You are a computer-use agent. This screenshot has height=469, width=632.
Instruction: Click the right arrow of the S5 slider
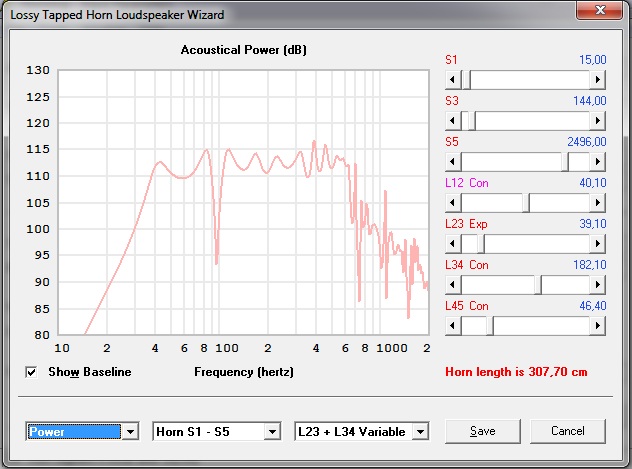597,162
